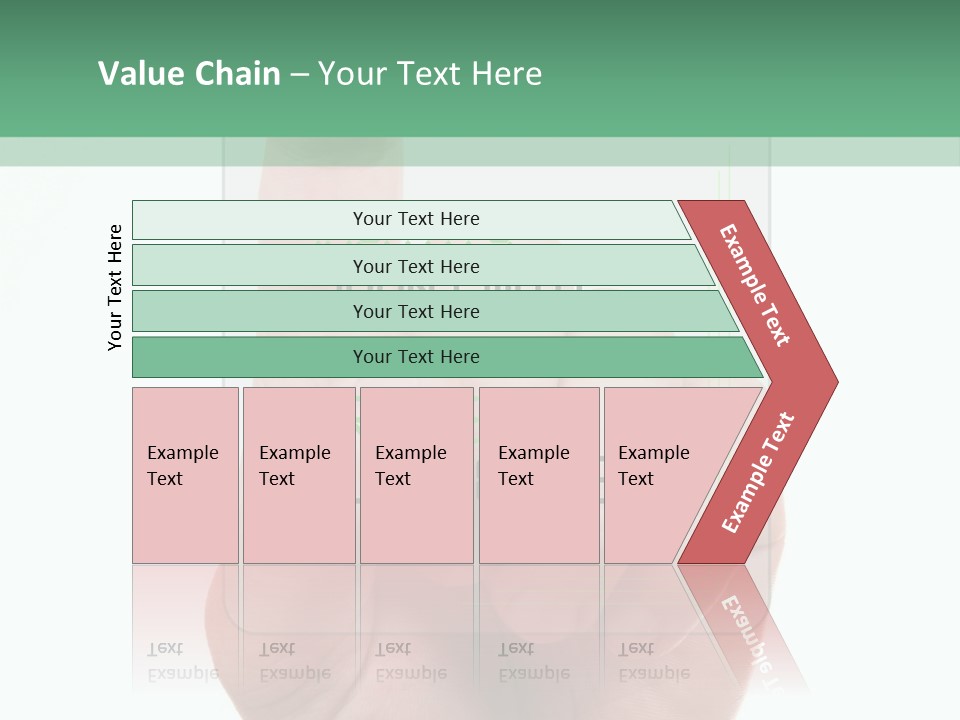Select the third pink 'Example Text' box
The height and width of the screenshot is (720, 960).
coord(416,475)
